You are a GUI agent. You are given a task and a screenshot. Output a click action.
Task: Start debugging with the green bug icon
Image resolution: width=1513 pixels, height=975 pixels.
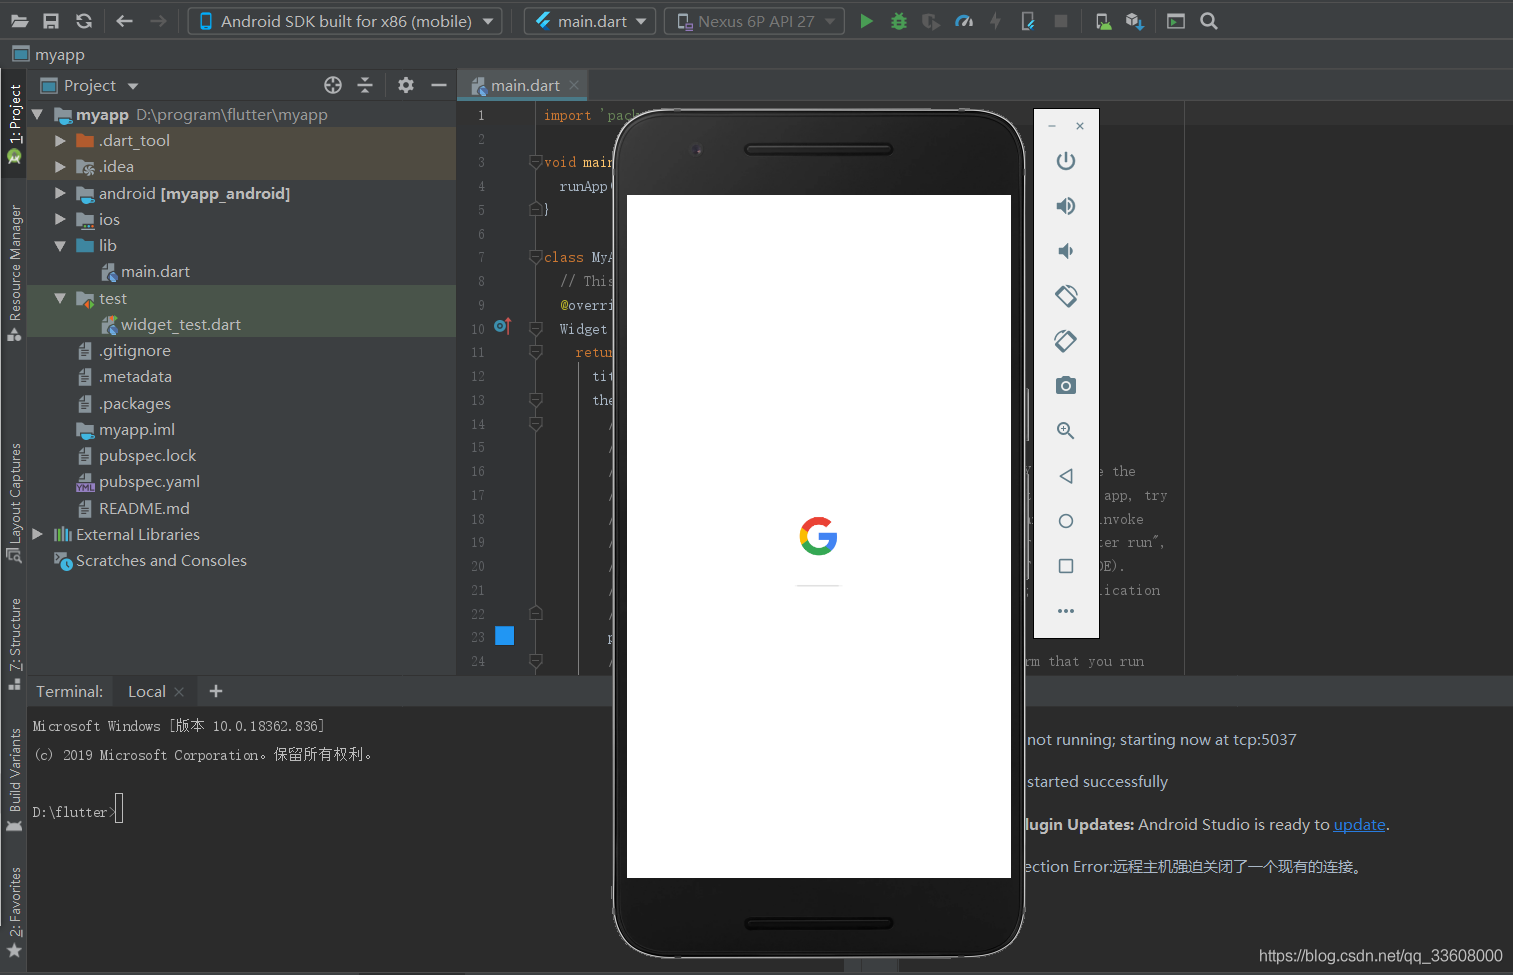[x=899, y=21]
